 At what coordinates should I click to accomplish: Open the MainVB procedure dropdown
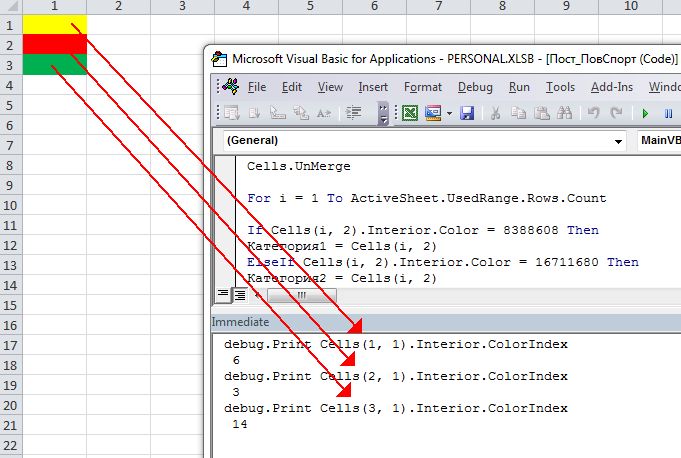point(659,140)
